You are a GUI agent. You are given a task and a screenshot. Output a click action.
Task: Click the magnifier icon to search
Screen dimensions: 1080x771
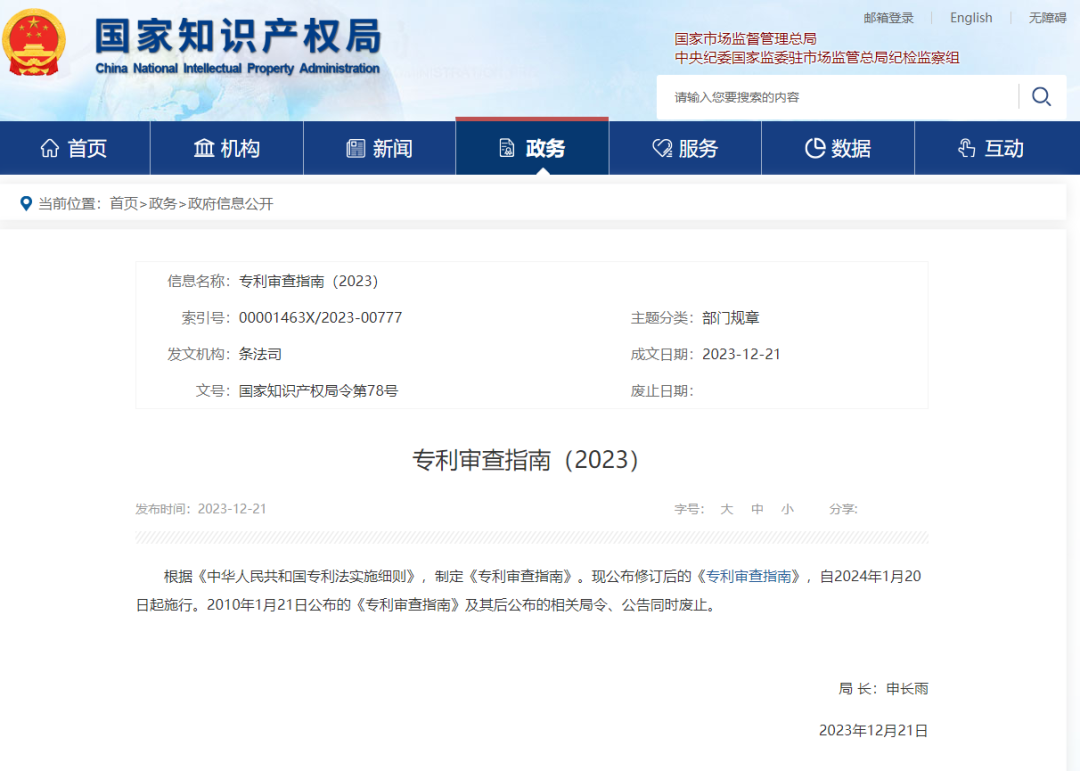coord(1041,96)
